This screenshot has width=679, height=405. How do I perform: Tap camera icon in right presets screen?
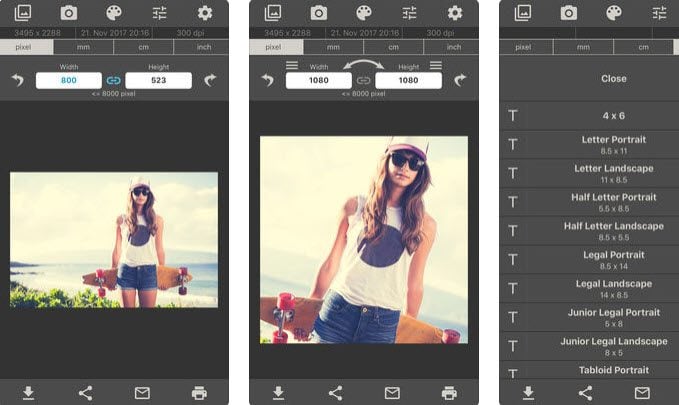(x=569, y=13)
